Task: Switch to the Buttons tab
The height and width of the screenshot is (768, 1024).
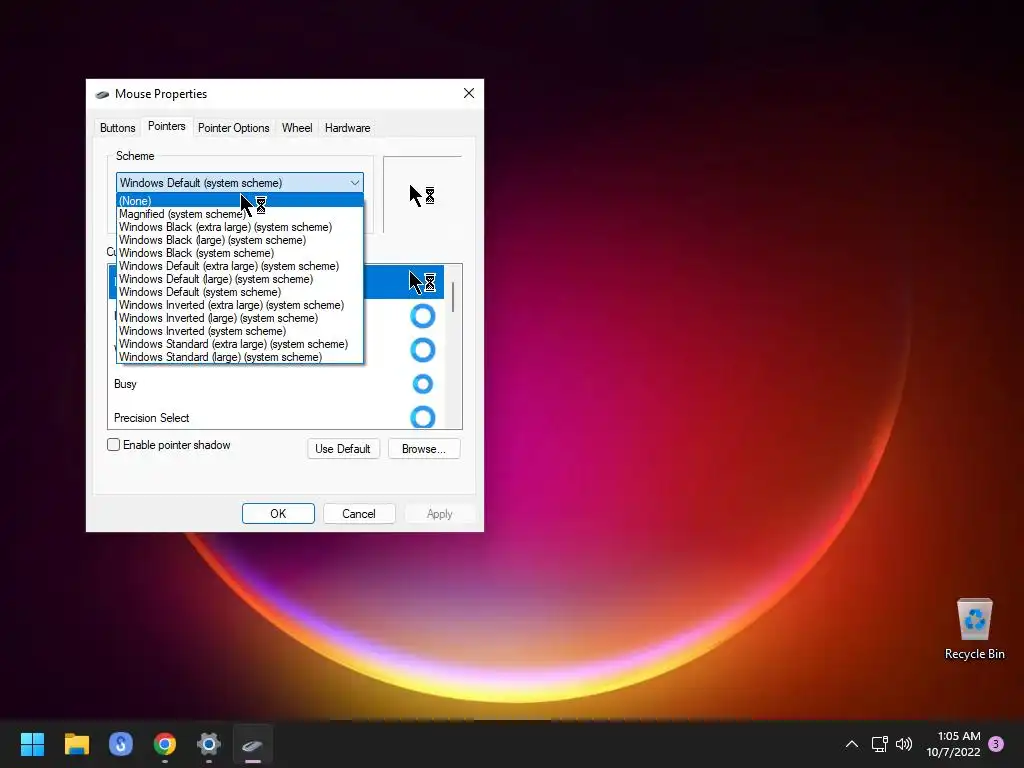Action: (x=118, y=128)
